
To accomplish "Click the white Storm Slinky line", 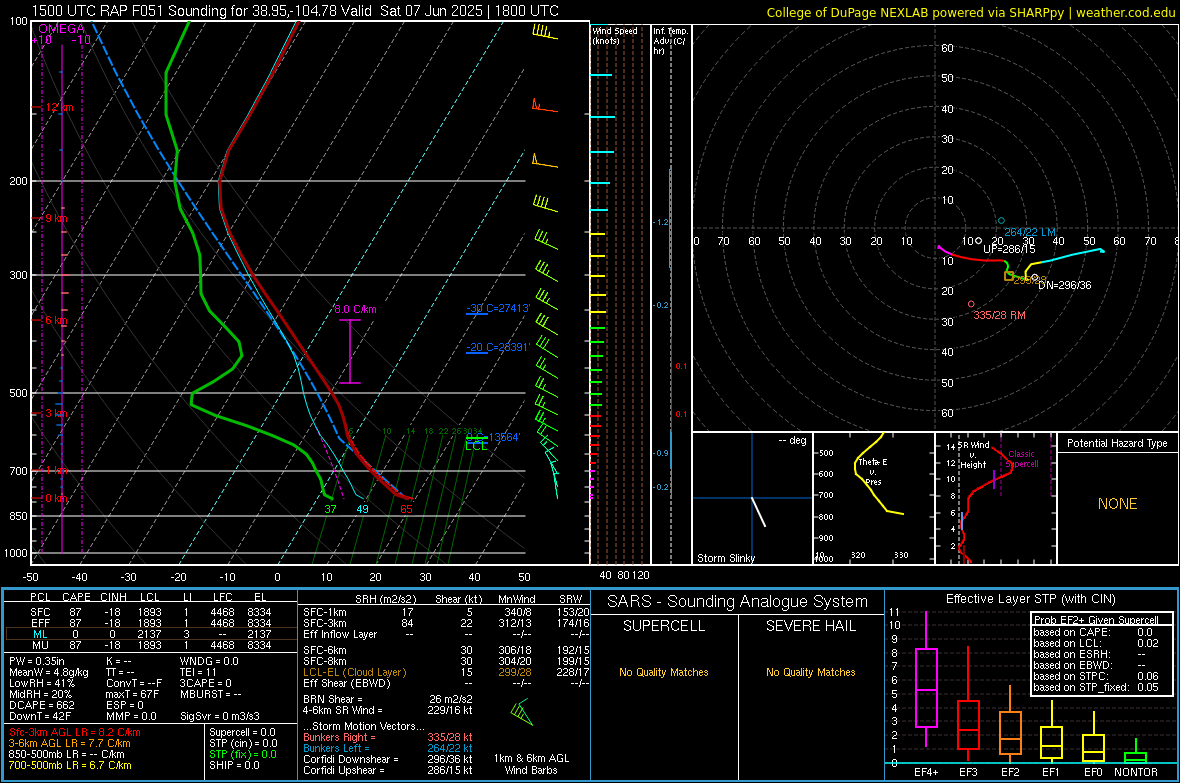I will point(759,512).
